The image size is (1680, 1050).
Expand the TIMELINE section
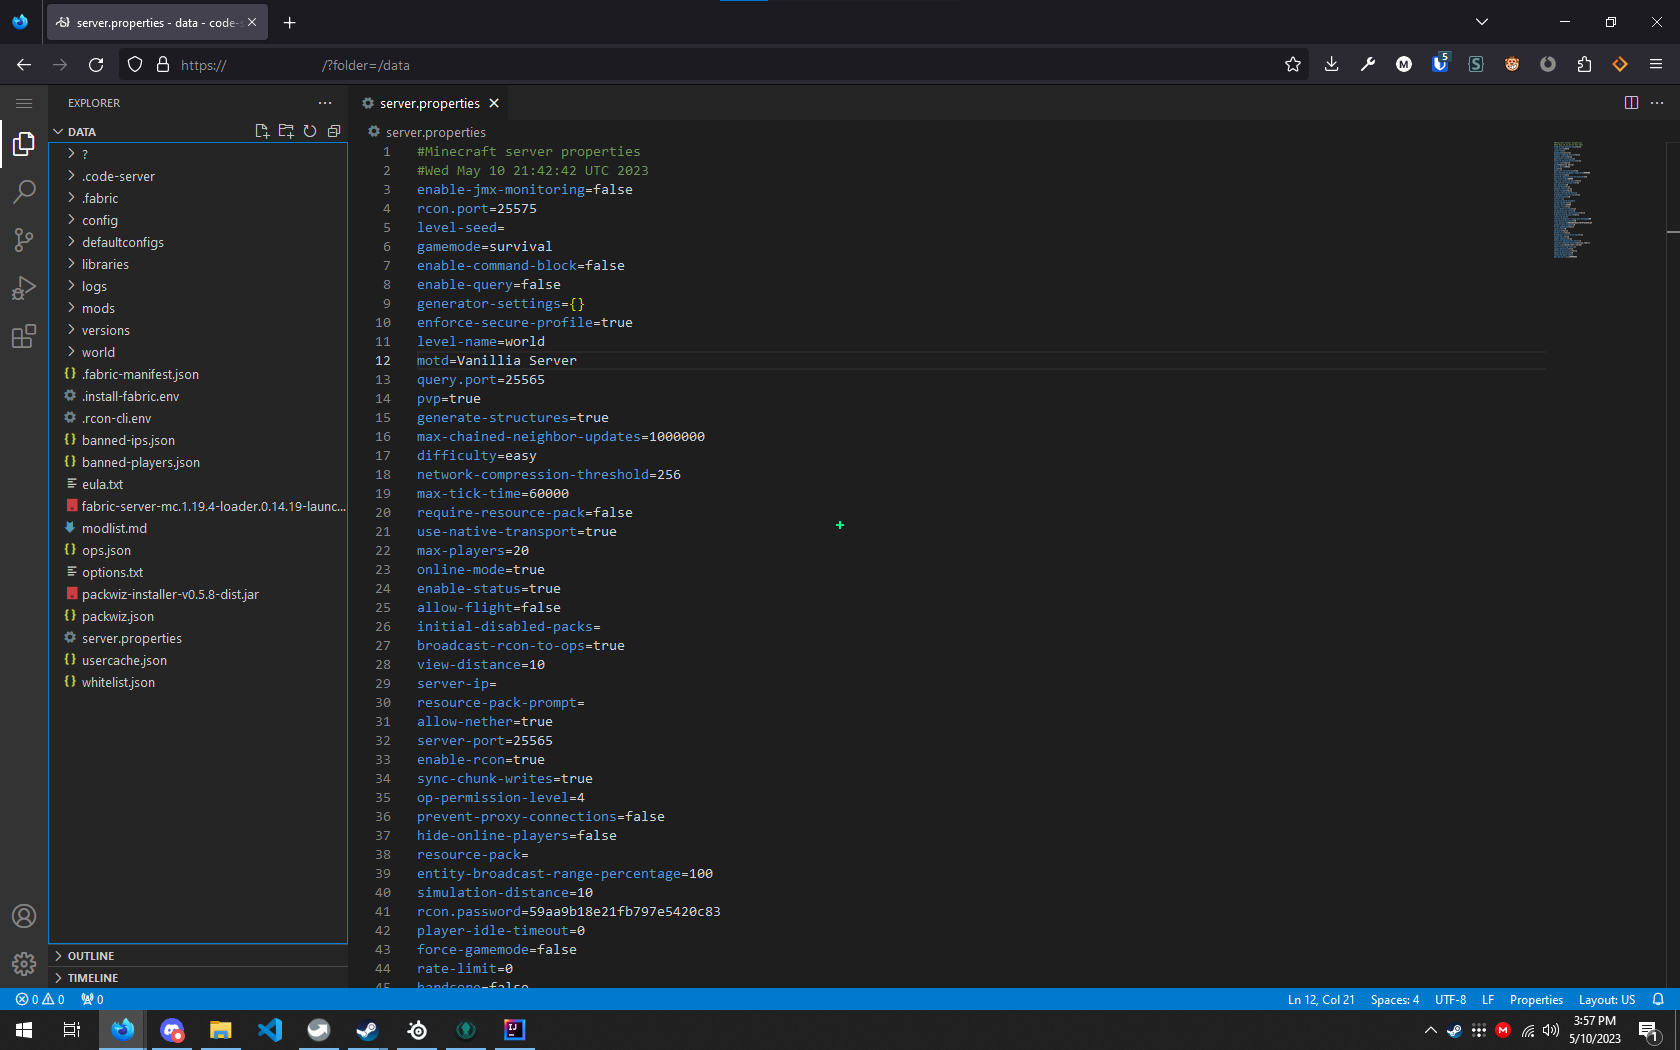coord(92,978)
